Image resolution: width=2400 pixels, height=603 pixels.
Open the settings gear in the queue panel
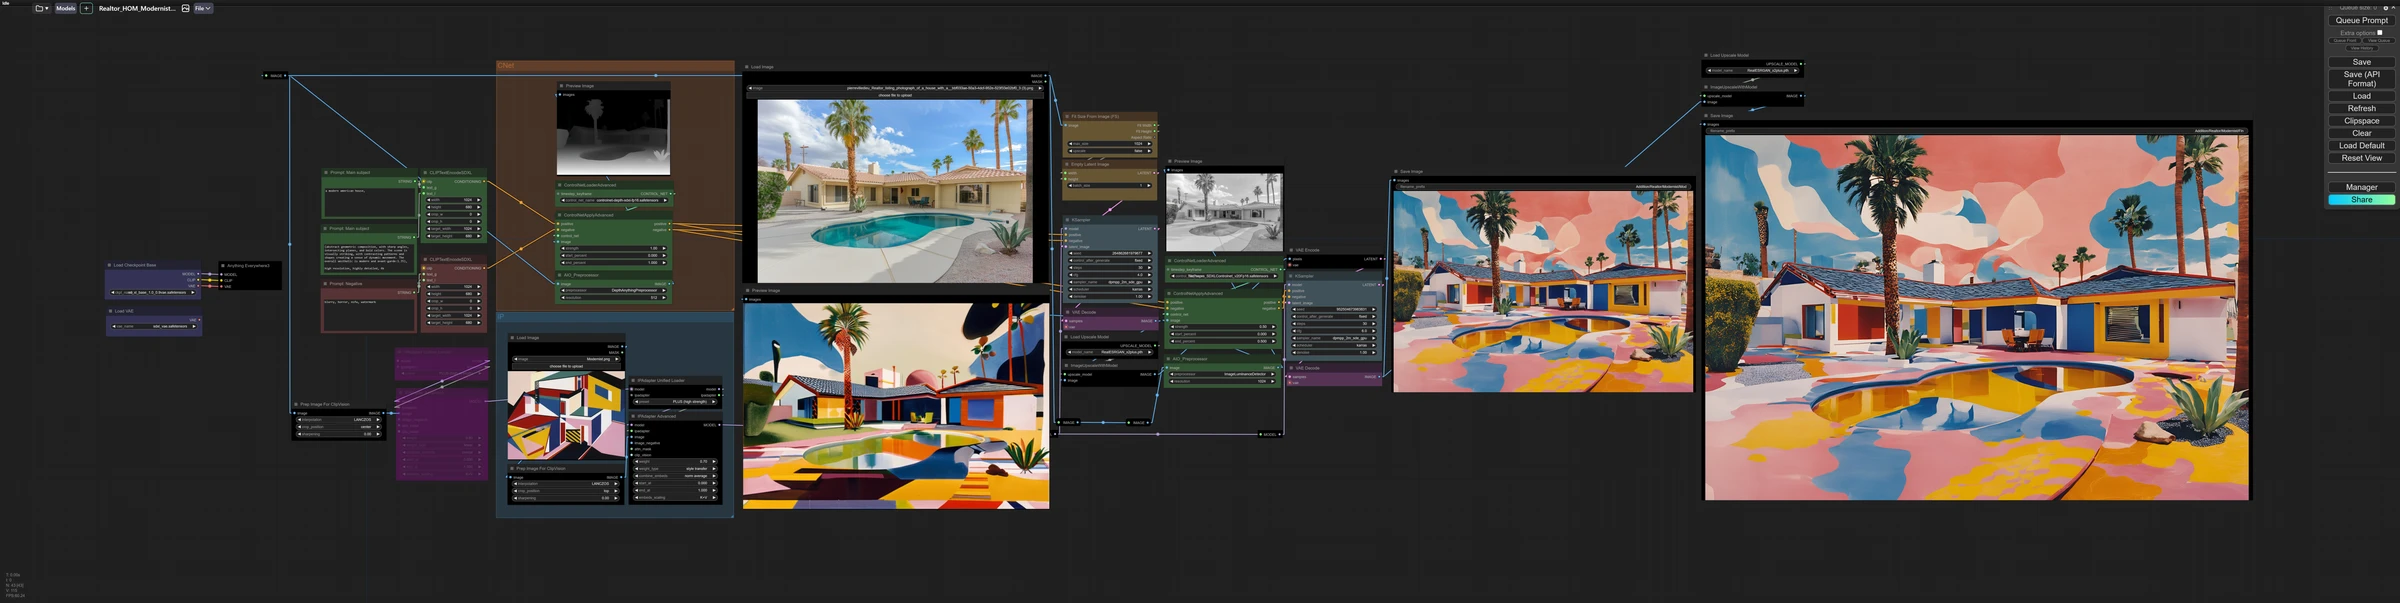tap(2385, 8)
